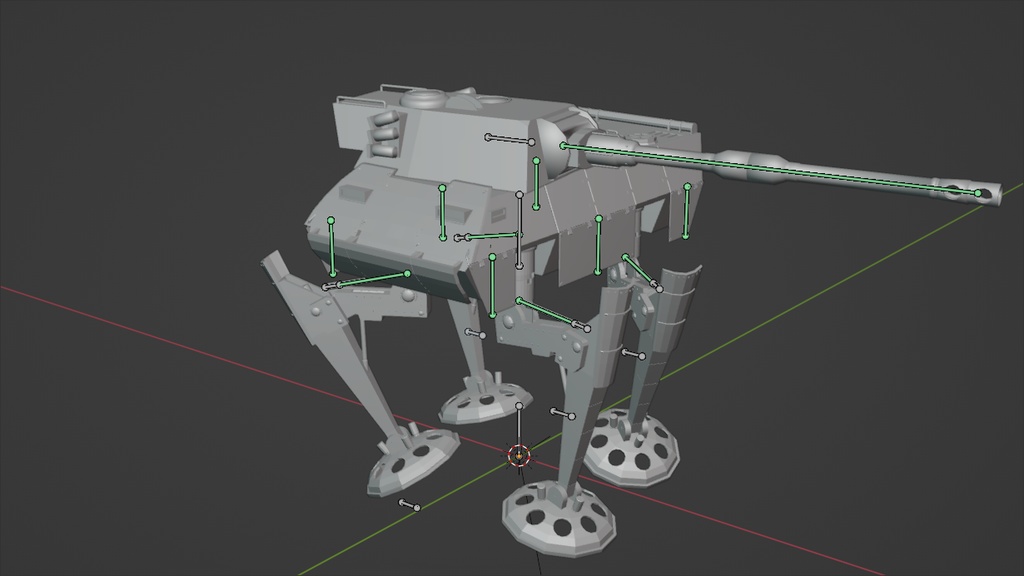Select the tall white vertical bone at hull center
This screenshot has width=1024, height=576.
pos(519,230)
